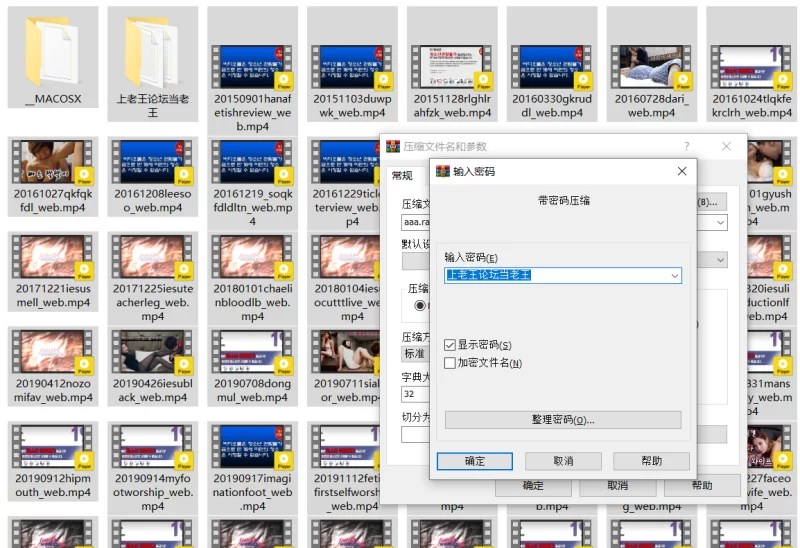Click the browse (B)... button
The width and height of the screenshot is (800, 548).
tap(711, 202)
